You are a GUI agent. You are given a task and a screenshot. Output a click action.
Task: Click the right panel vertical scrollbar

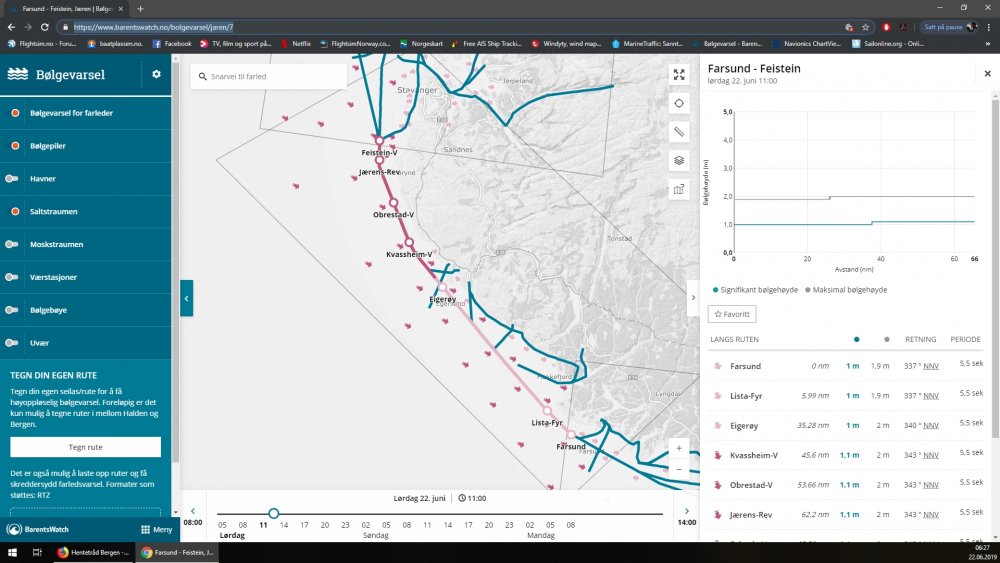995,268
